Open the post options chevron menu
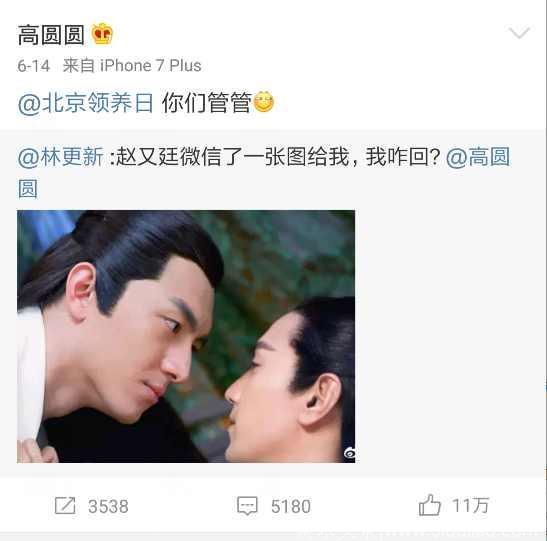Viewport: 547px width, 541px height. tap(519, 33)
